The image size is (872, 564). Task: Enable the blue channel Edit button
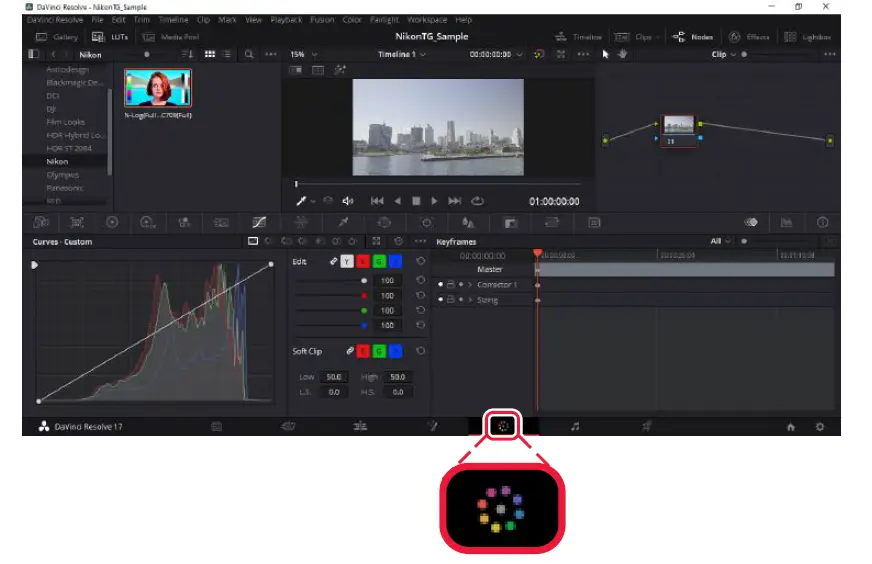395,261
